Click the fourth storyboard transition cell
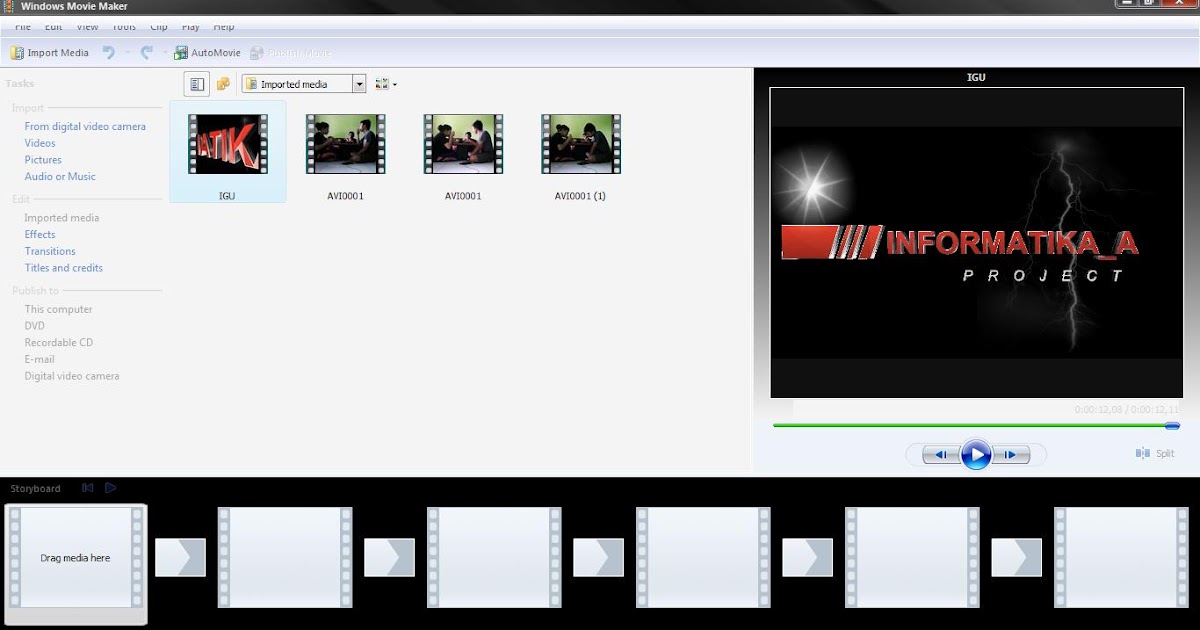Image resolution: width=1200 pixels, height=630 pixels. click(x=807, y=557)
